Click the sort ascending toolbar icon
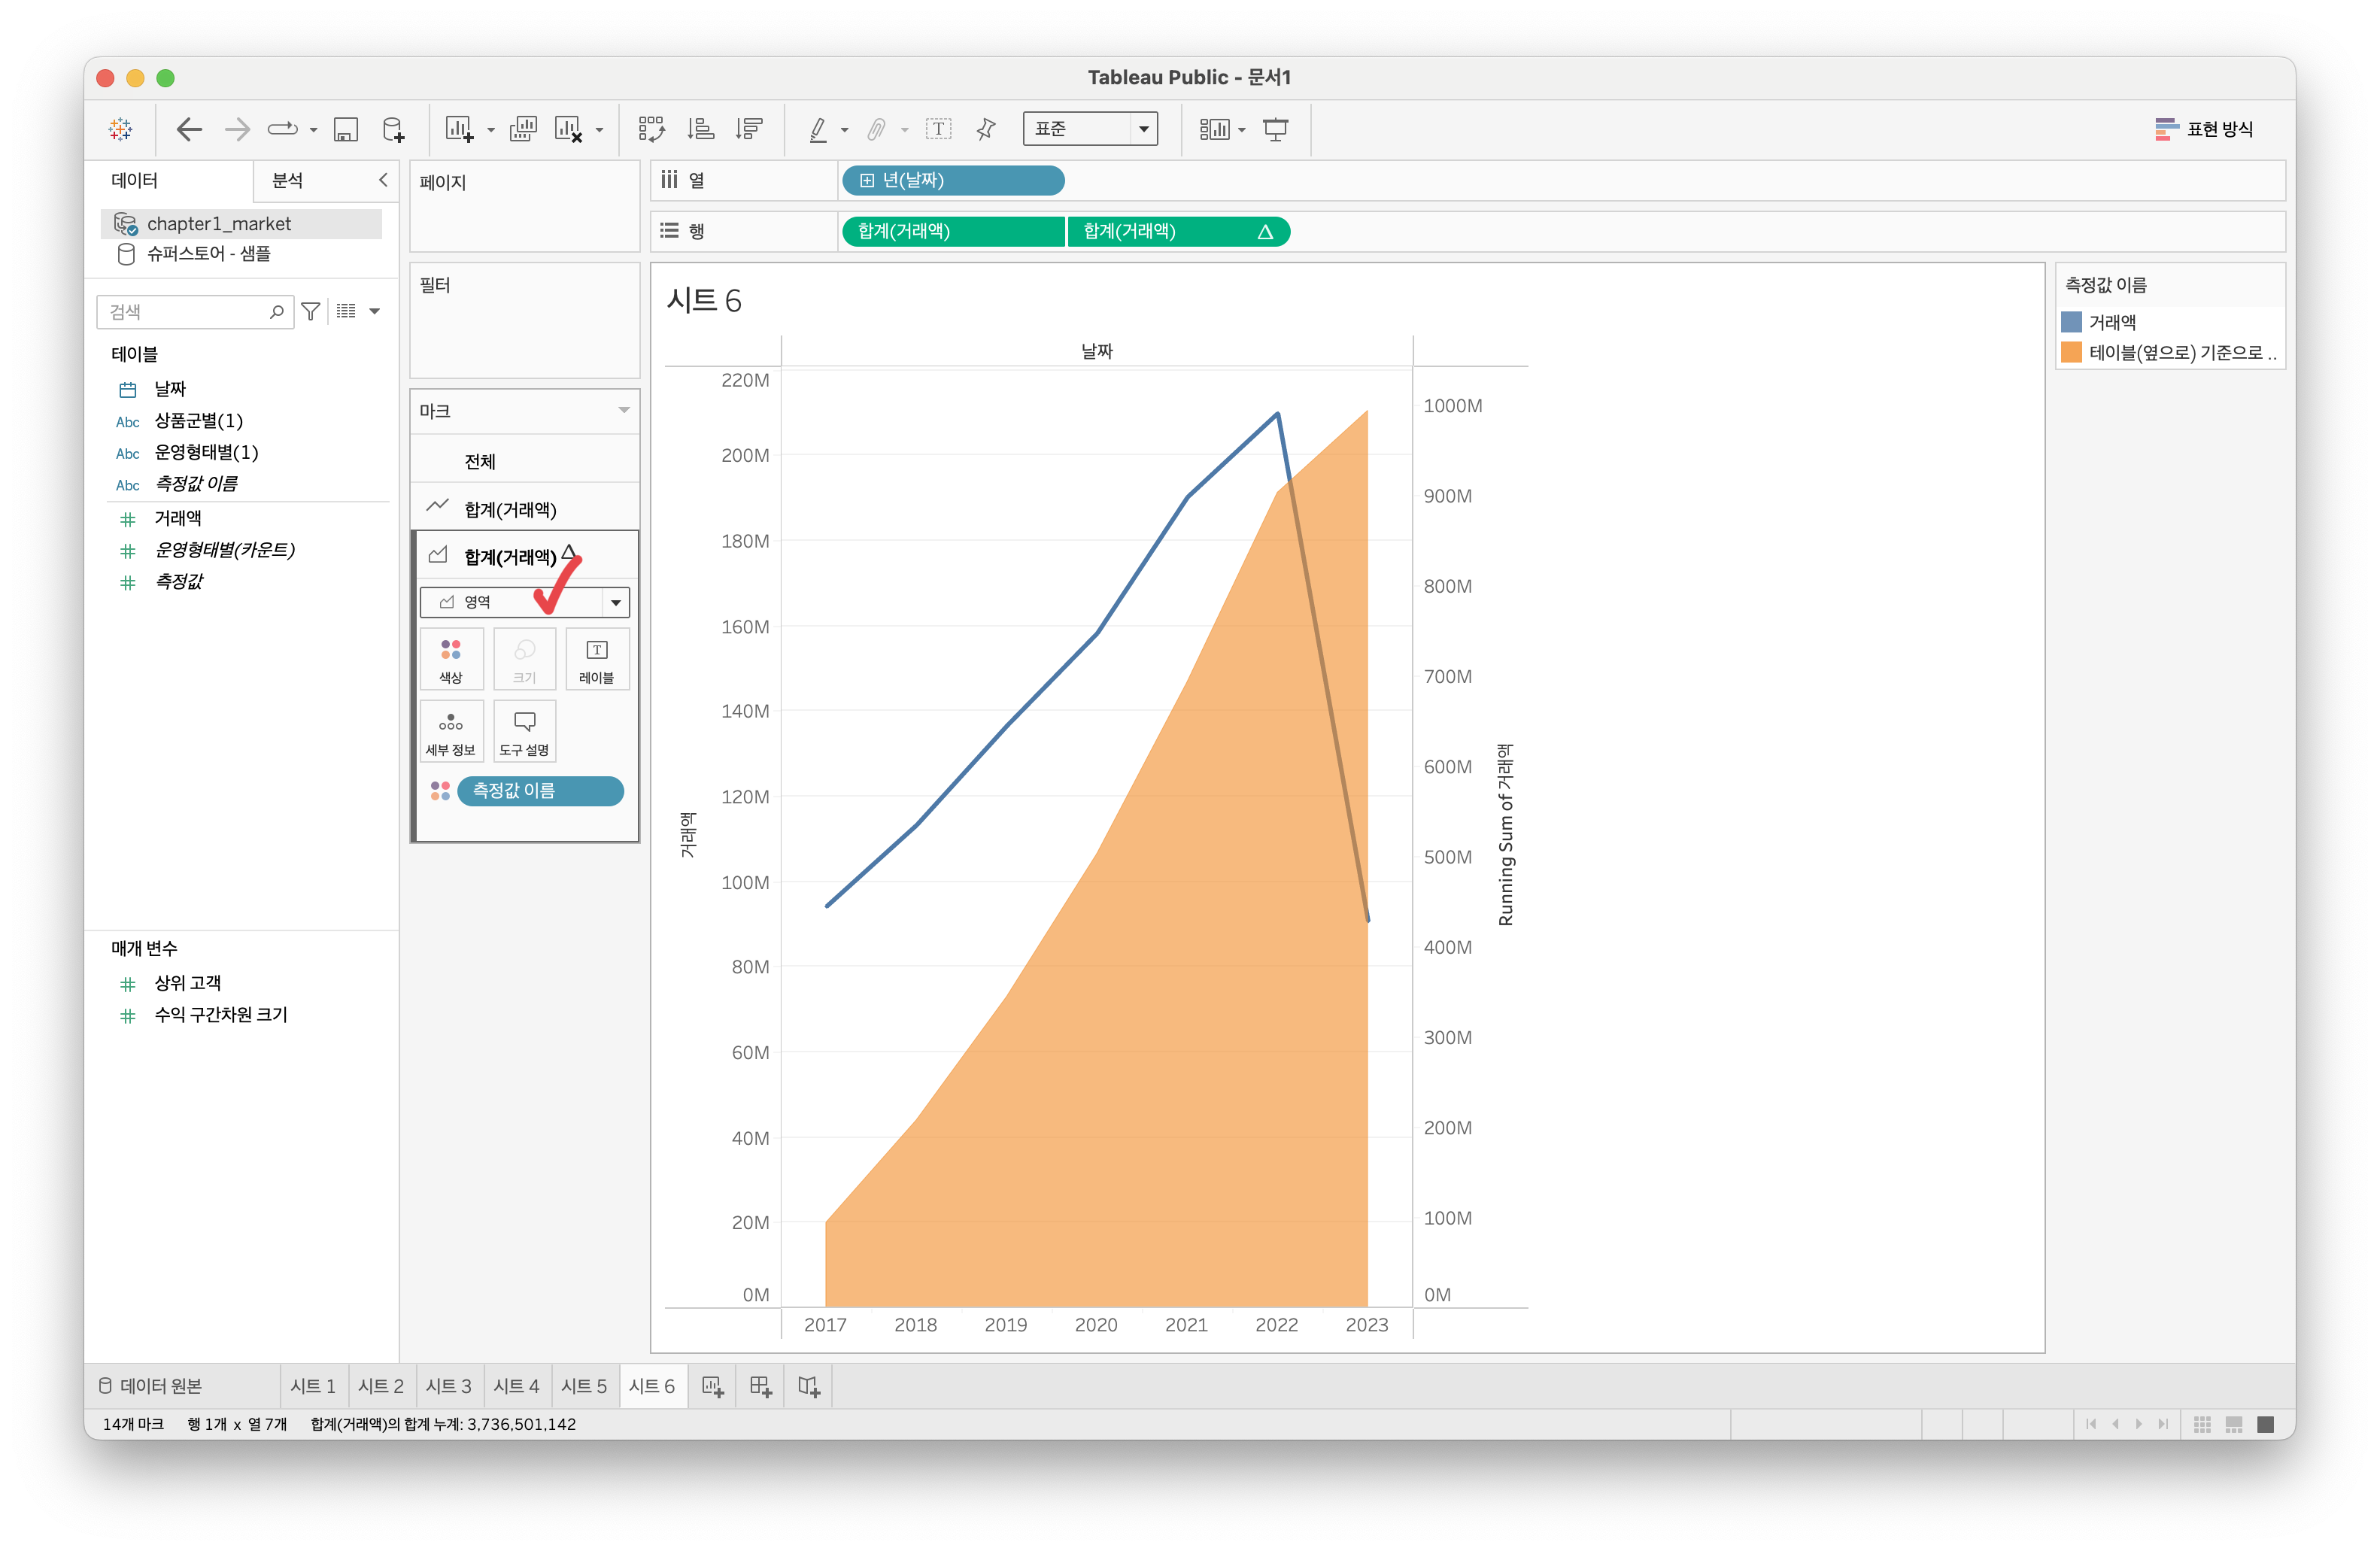Screen dimensions: 2380x1551 (700, 129)
